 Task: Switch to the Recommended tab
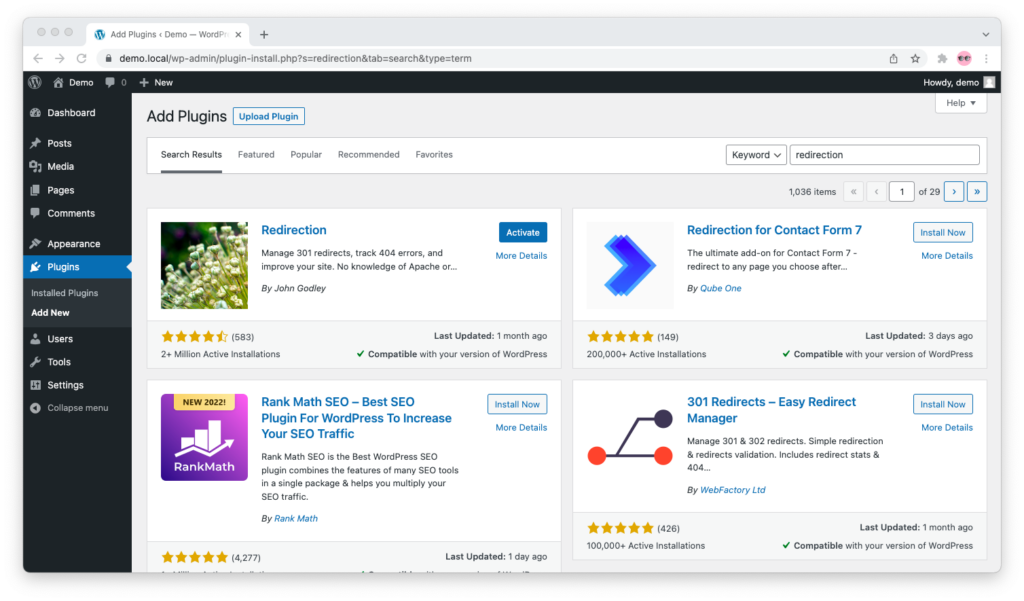point(368,155)
